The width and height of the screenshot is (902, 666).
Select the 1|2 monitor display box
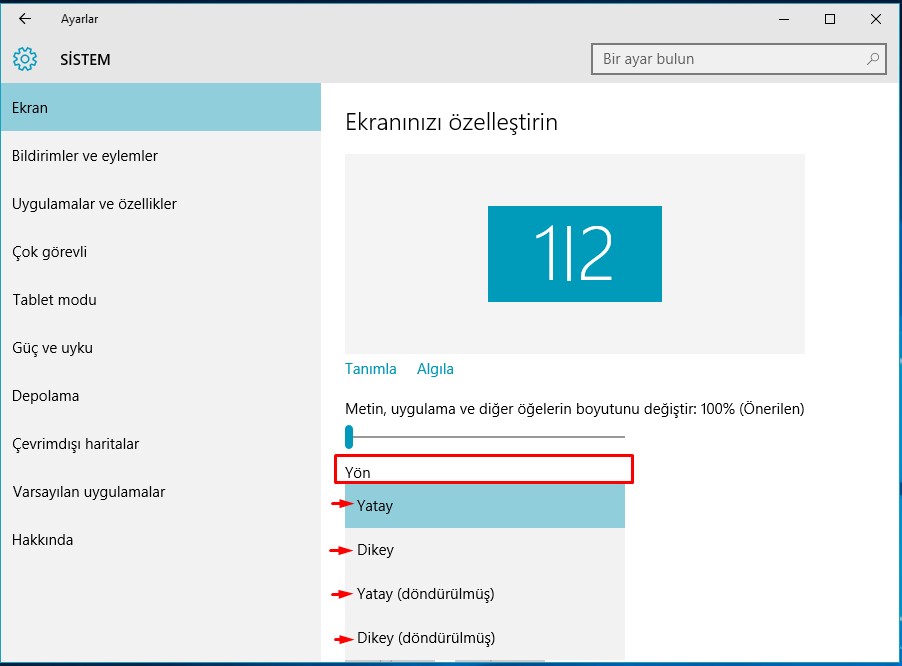pos(574,254)
